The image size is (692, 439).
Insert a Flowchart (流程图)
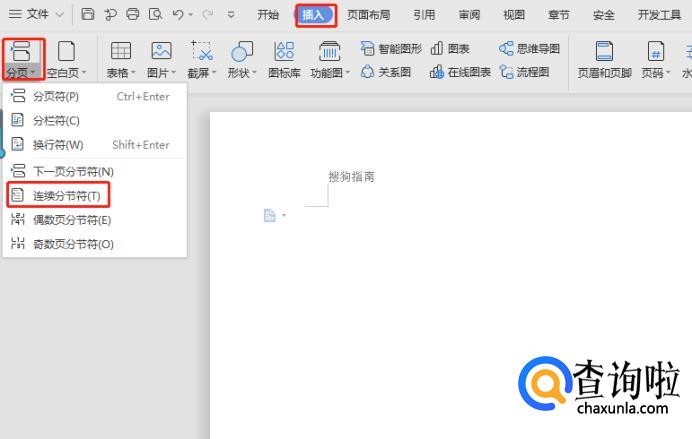[525, 72]
